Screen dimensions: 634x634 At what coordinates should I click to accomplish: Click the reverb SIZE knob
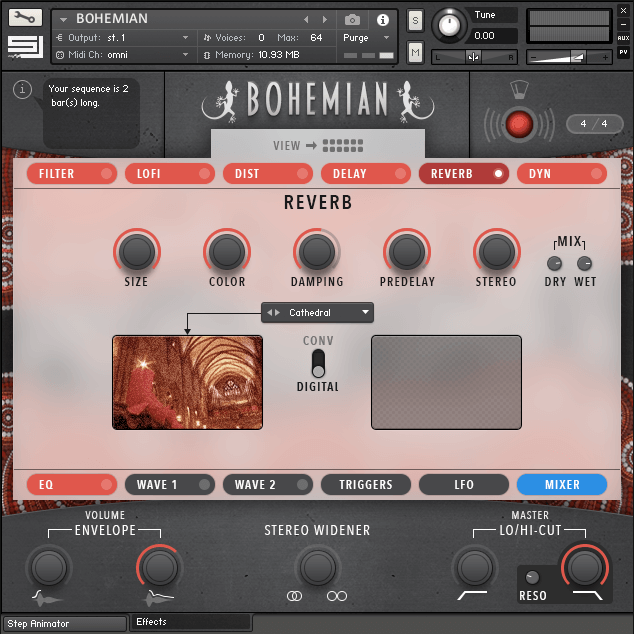pos(136,251)
